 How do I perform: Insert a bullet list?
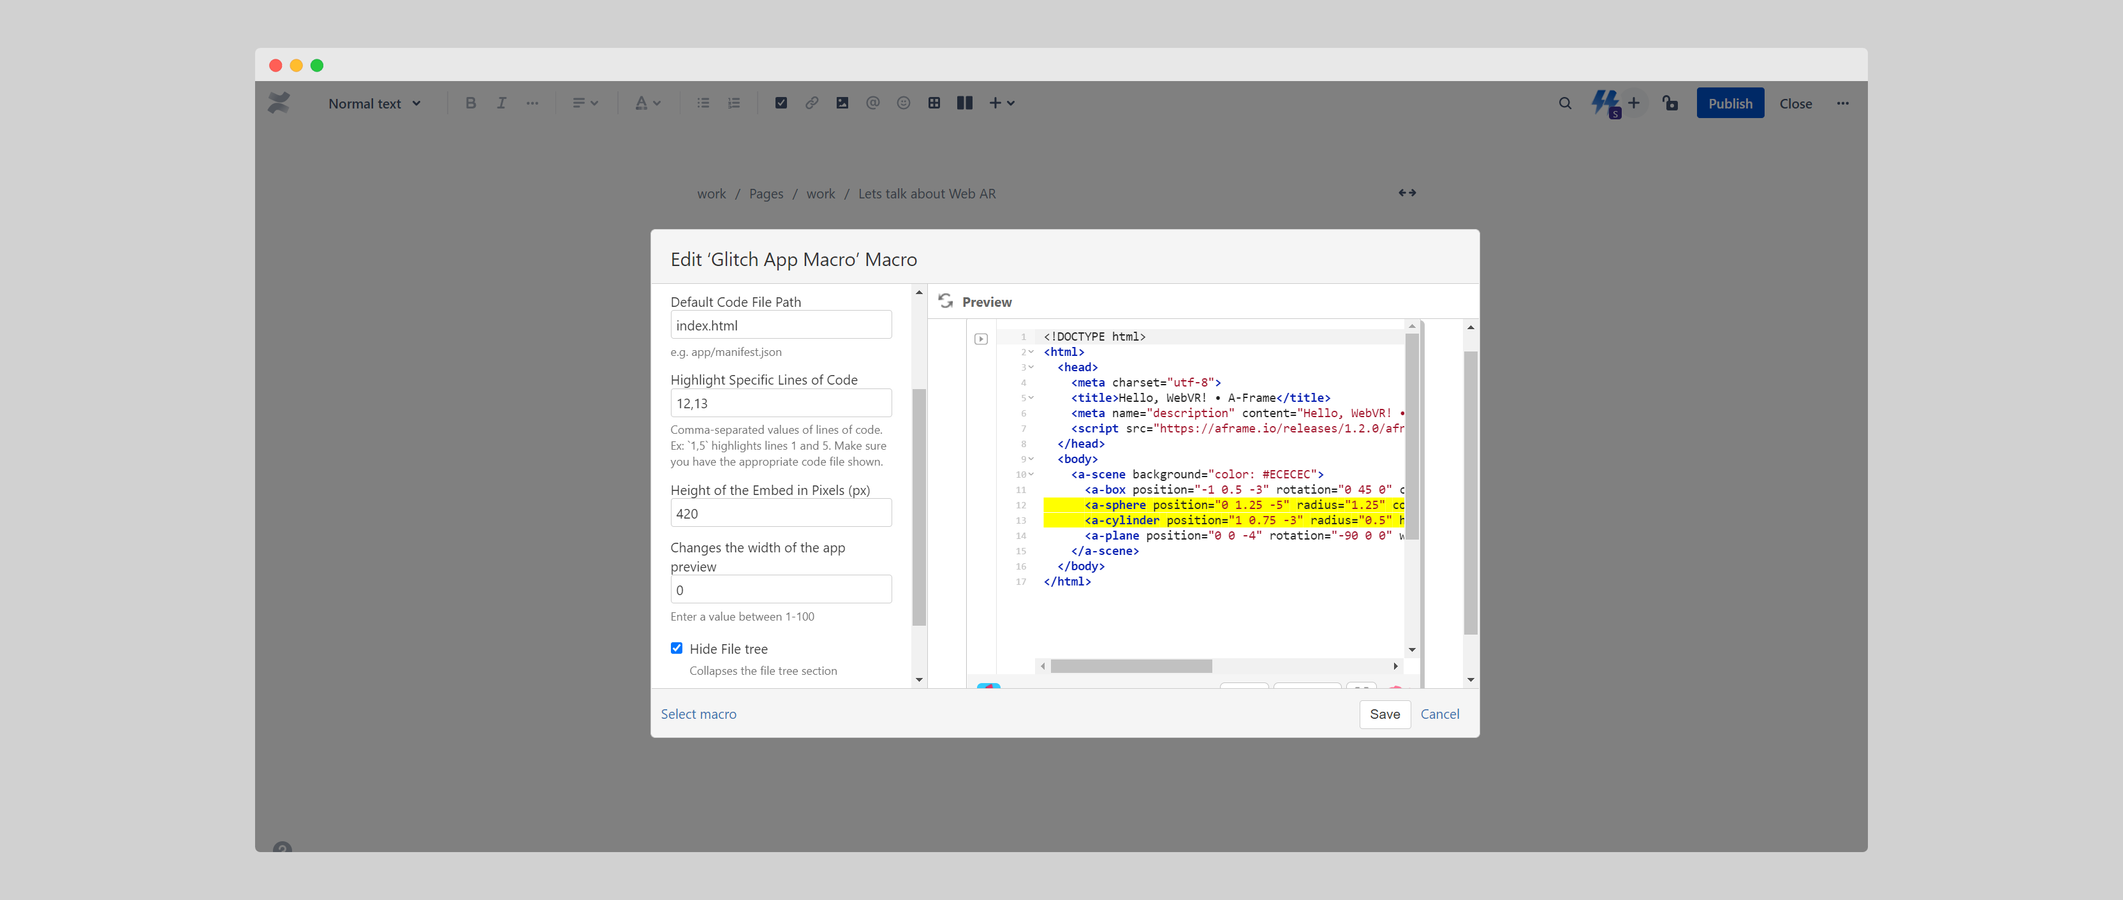703,103
